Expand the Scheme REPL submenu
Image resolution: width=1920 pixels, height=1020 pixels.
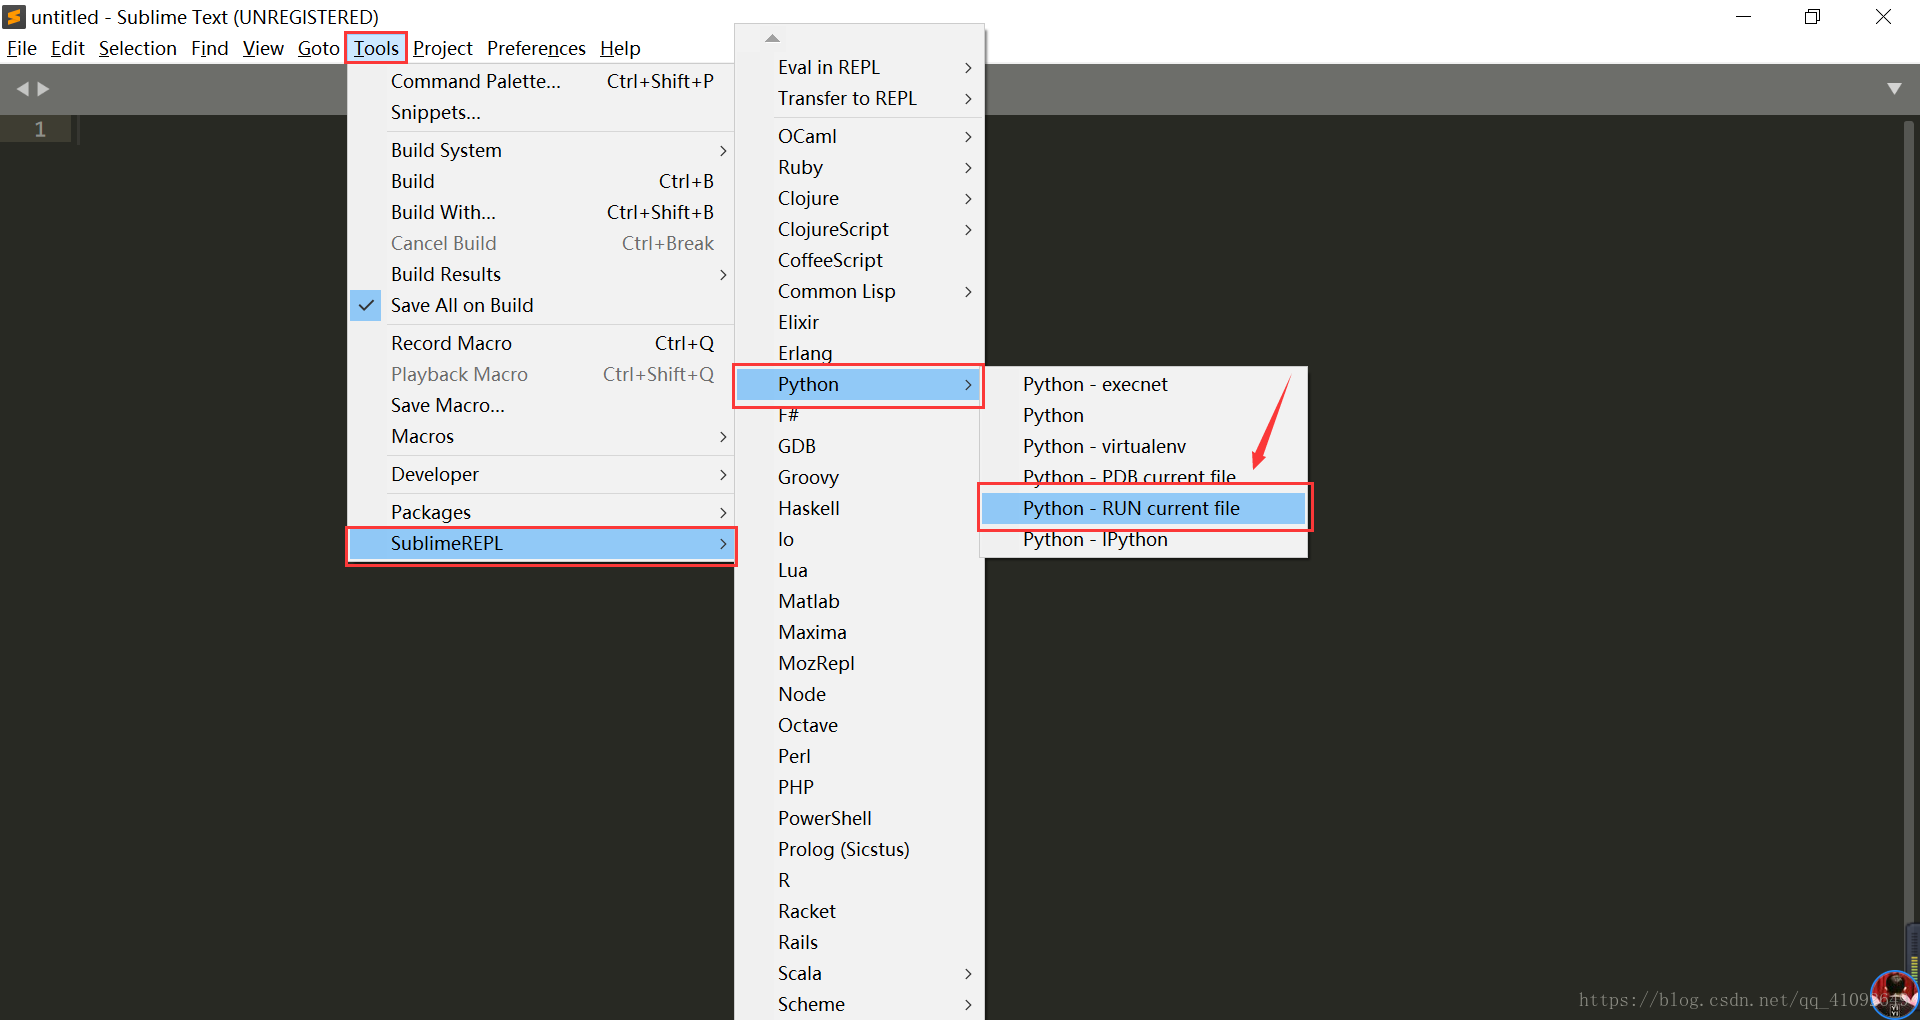859,1004
